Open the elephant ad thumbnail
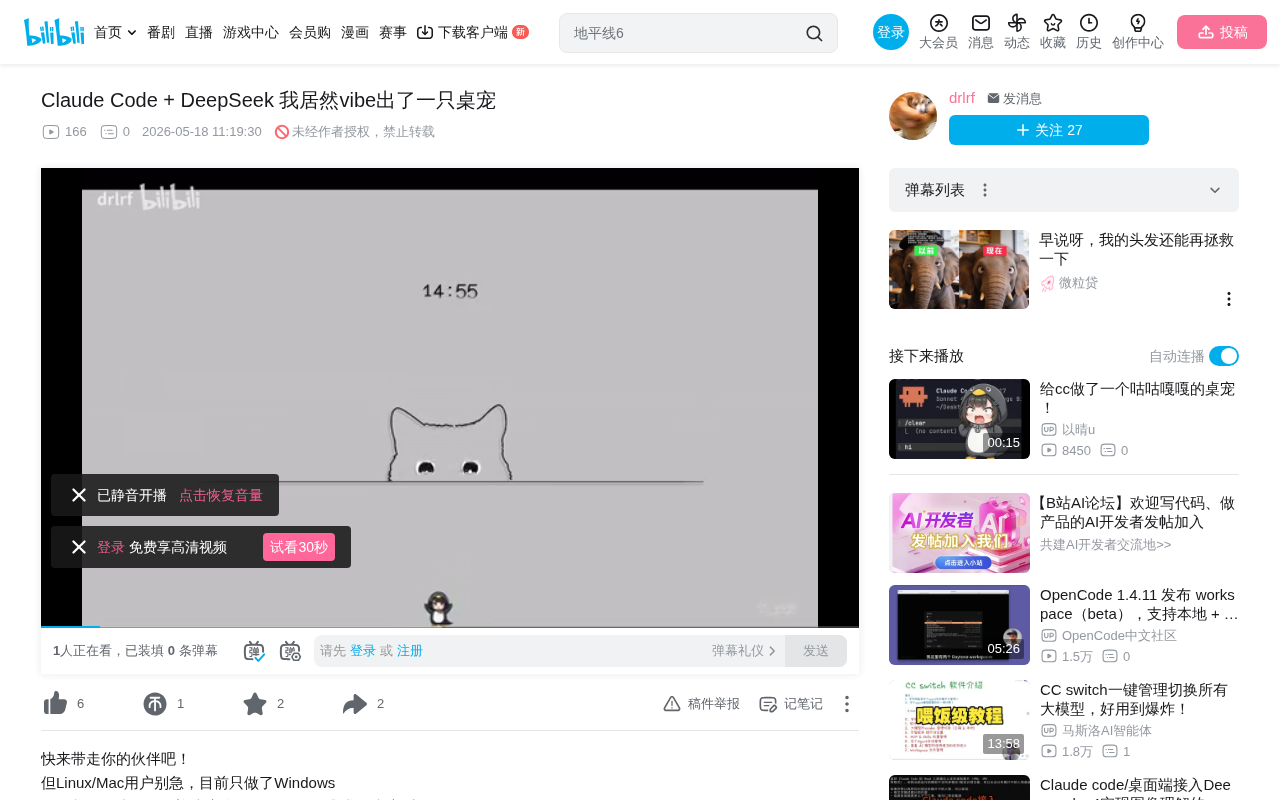Screen dimensions: 1280x800 coord(959,269)
